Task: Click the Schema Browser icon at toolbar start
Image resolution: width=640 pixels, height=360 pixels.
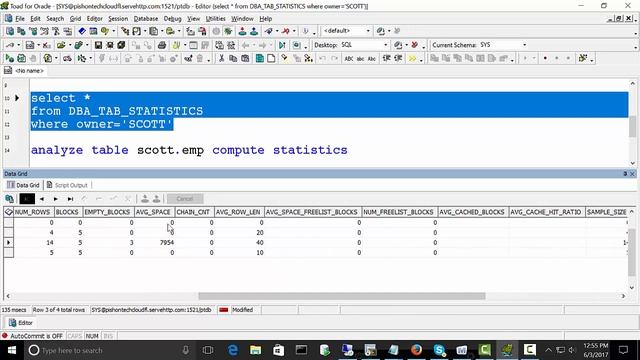Action: pyautogui.click(x=10, y=31)
